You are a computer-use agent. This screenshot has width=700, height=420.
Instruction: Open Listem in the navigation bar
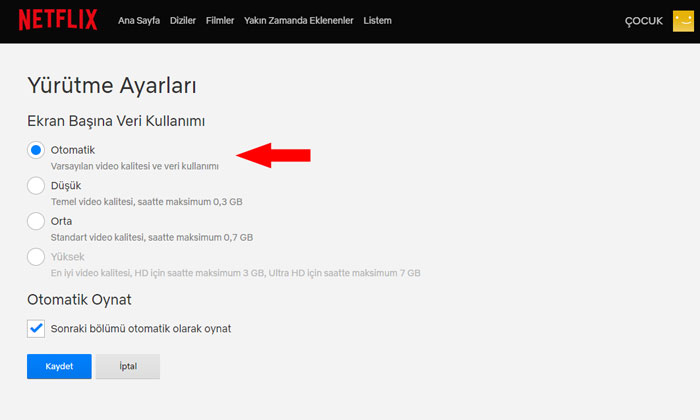377,21
